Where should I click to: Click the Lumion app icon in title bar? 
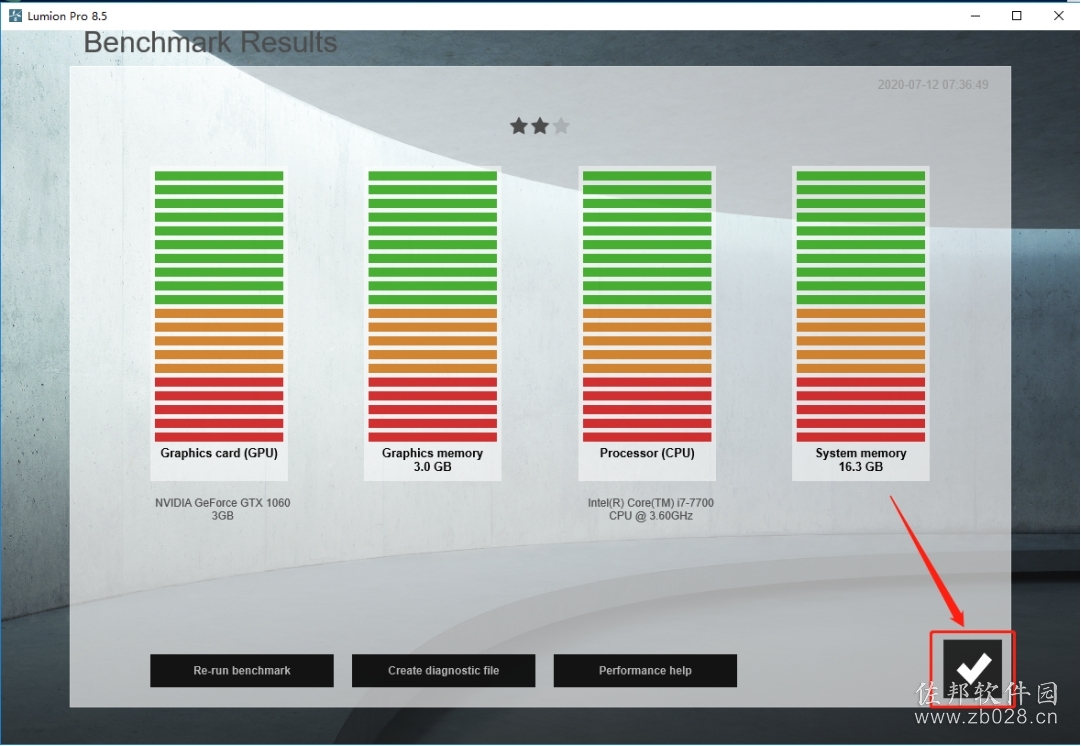point(15,15)
